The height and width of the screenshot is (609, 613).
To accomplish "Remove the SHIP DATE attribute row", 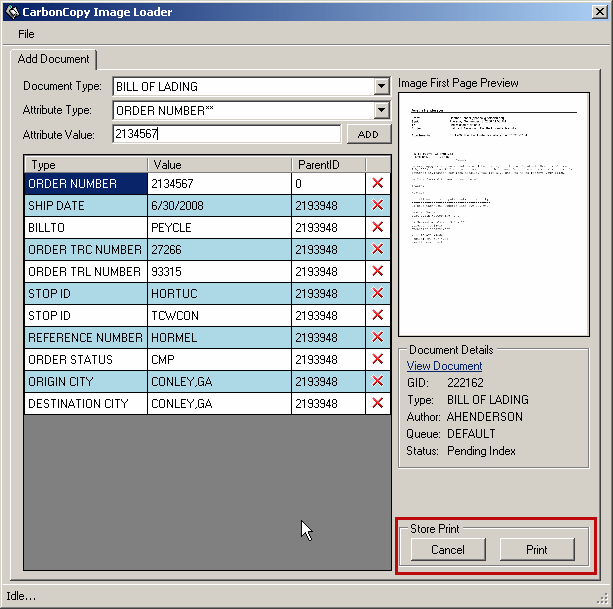I will (377, 206).
